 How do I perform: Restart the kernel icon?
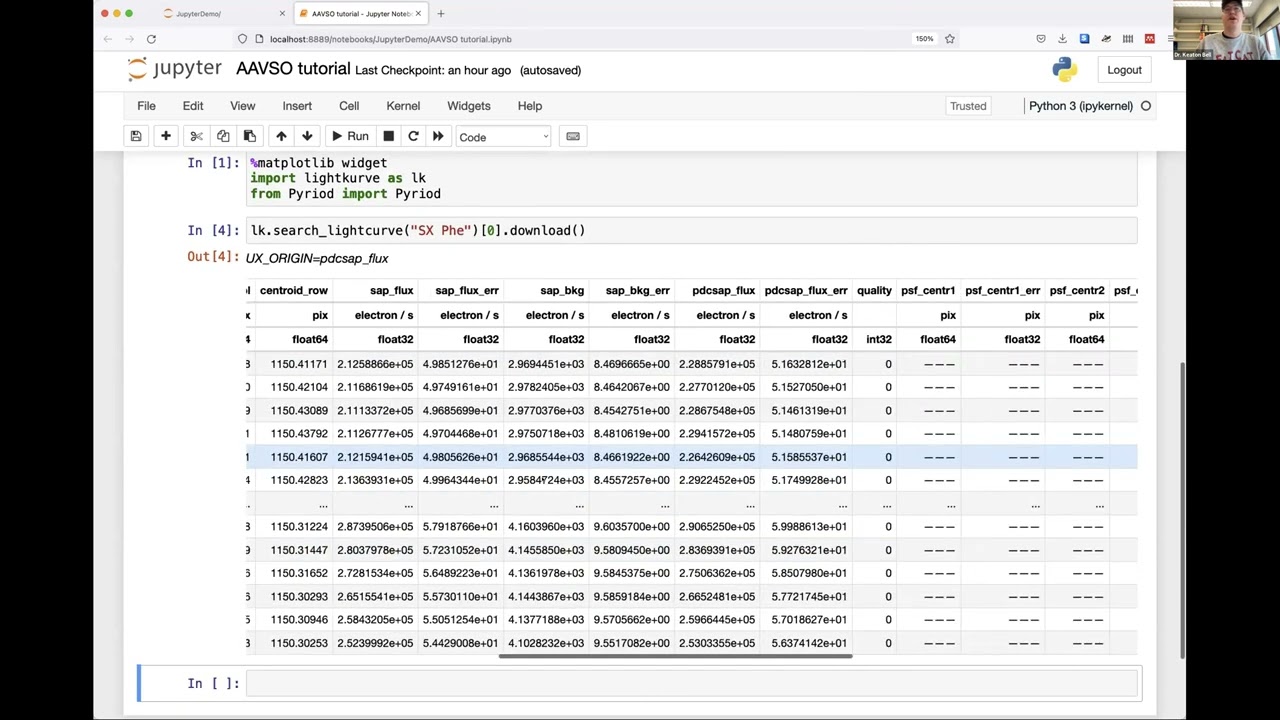point(413,136)
